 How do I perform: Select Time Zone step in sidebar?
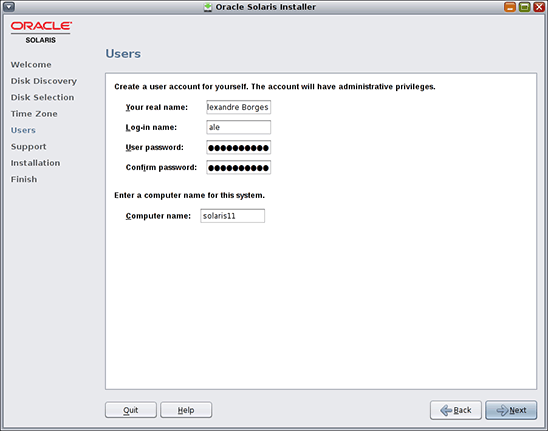34,114
